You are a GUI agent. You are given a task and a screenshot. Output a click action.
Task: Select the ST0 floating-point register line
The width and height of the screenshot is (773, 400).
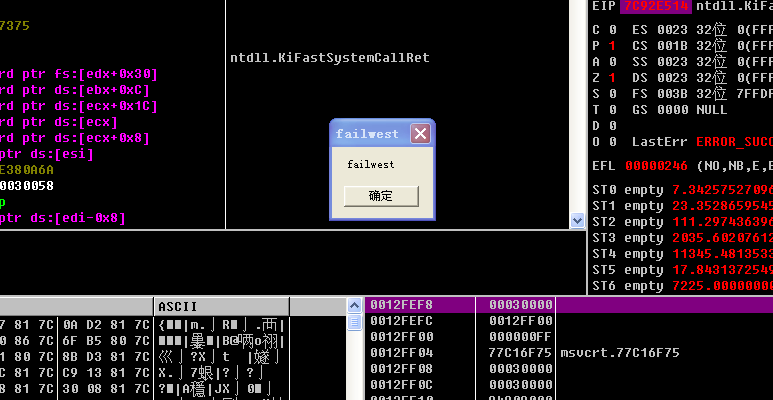click(x=680, y=190)
